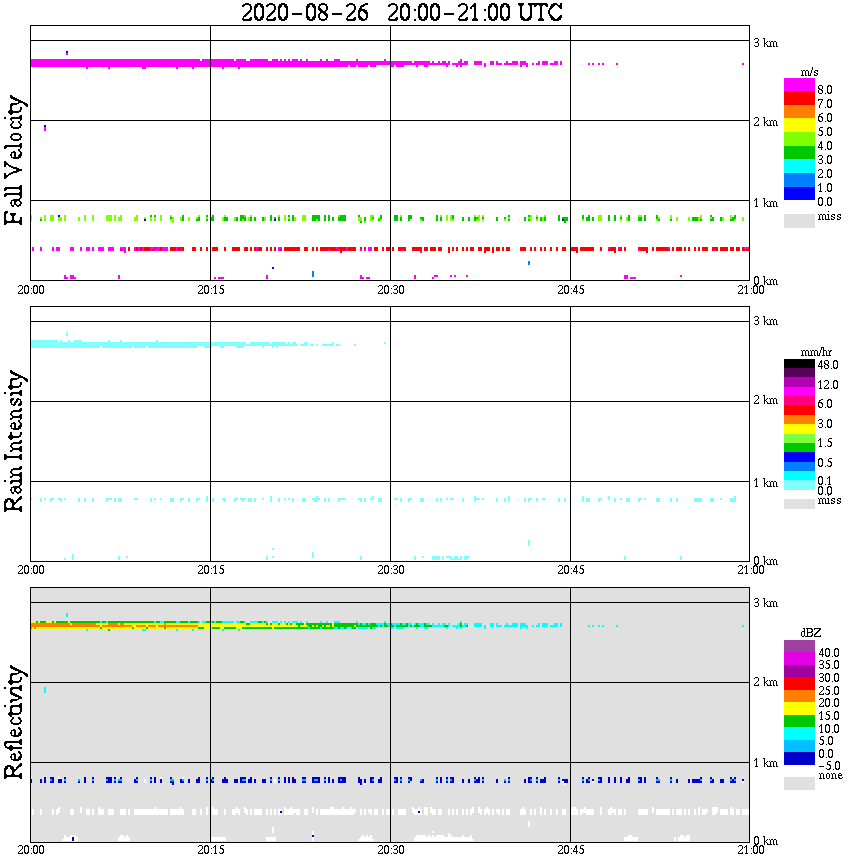Screen dimensions: 850x868
Task: Pick the red swatch in the m/s legend
Action: click(x=799, y=98)
